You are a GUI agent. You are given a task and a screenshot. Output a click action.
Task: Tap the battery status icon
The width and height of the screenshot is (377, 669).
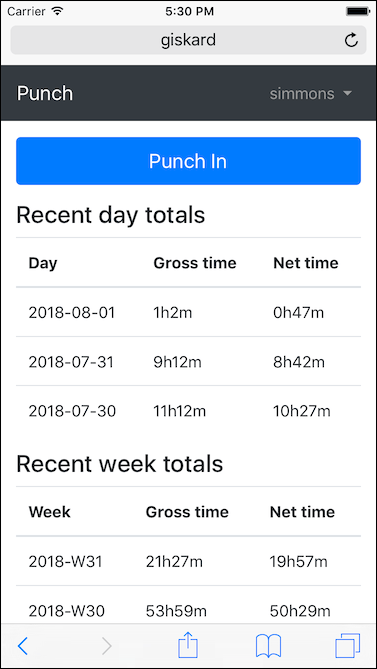tap(357, 11)
